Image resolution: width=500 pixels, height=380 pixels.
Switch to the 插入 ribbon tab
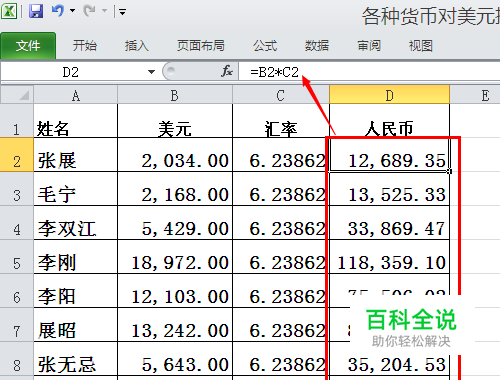[137, 46]
